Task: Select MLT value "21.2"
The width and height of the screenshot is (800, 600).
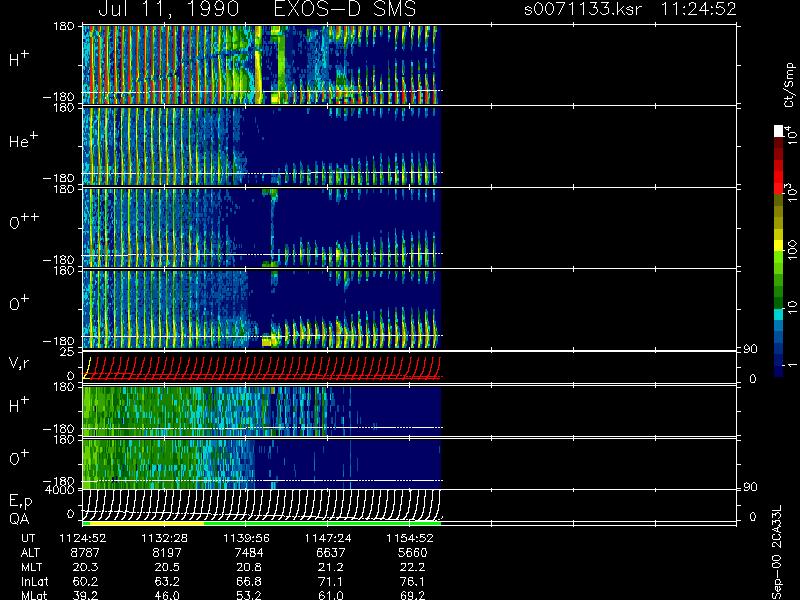Action: (x=330, y=567)
